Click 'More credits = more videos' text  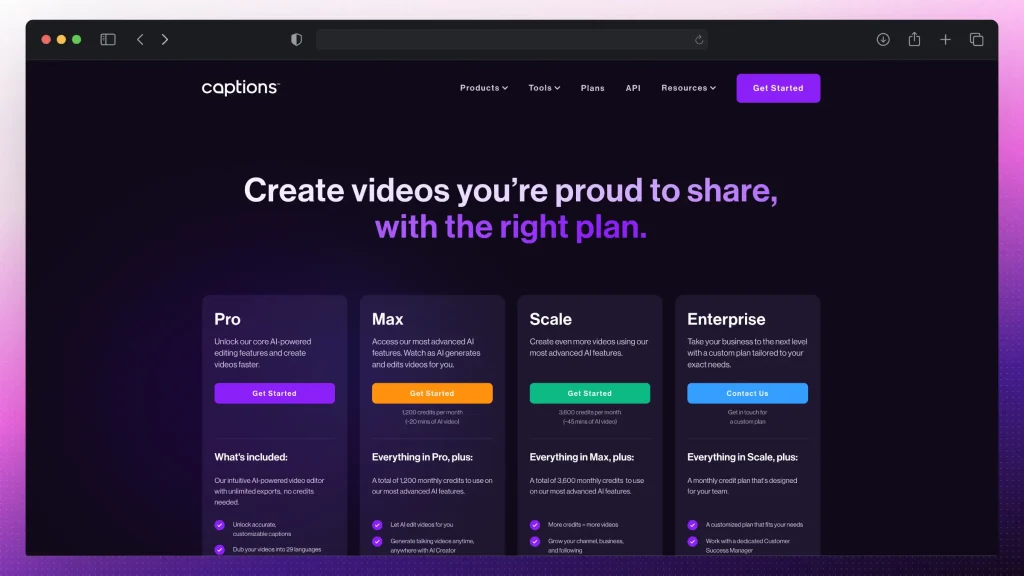(583, 524)
